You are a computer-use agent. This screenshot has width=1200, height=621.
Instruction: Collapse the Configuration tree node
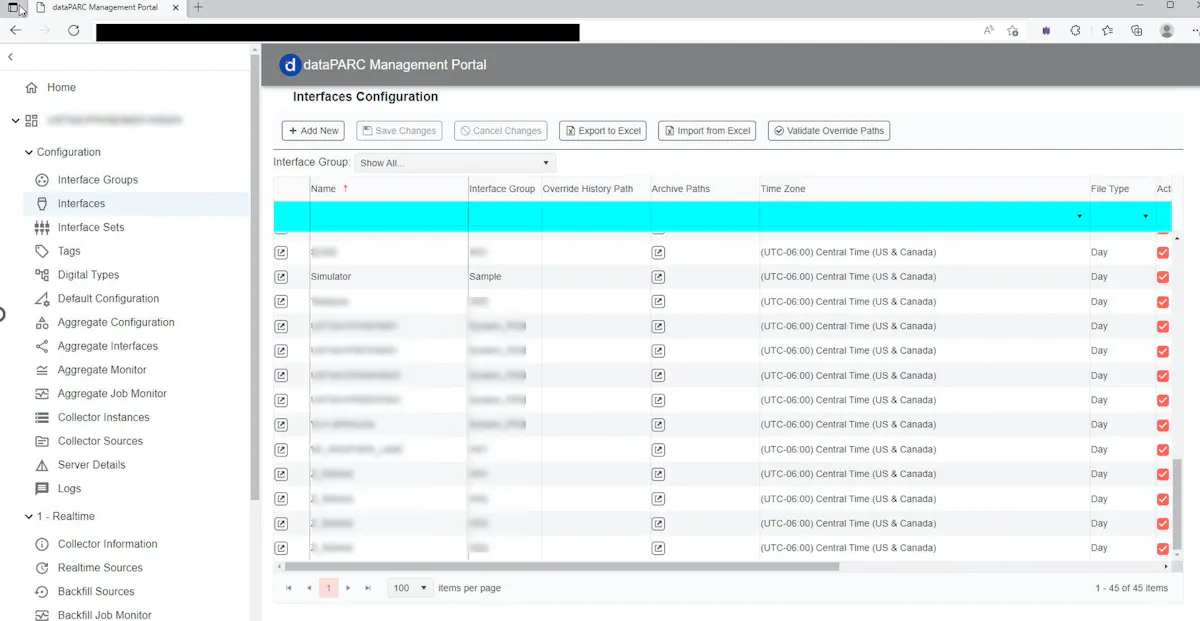click(28, 153)
